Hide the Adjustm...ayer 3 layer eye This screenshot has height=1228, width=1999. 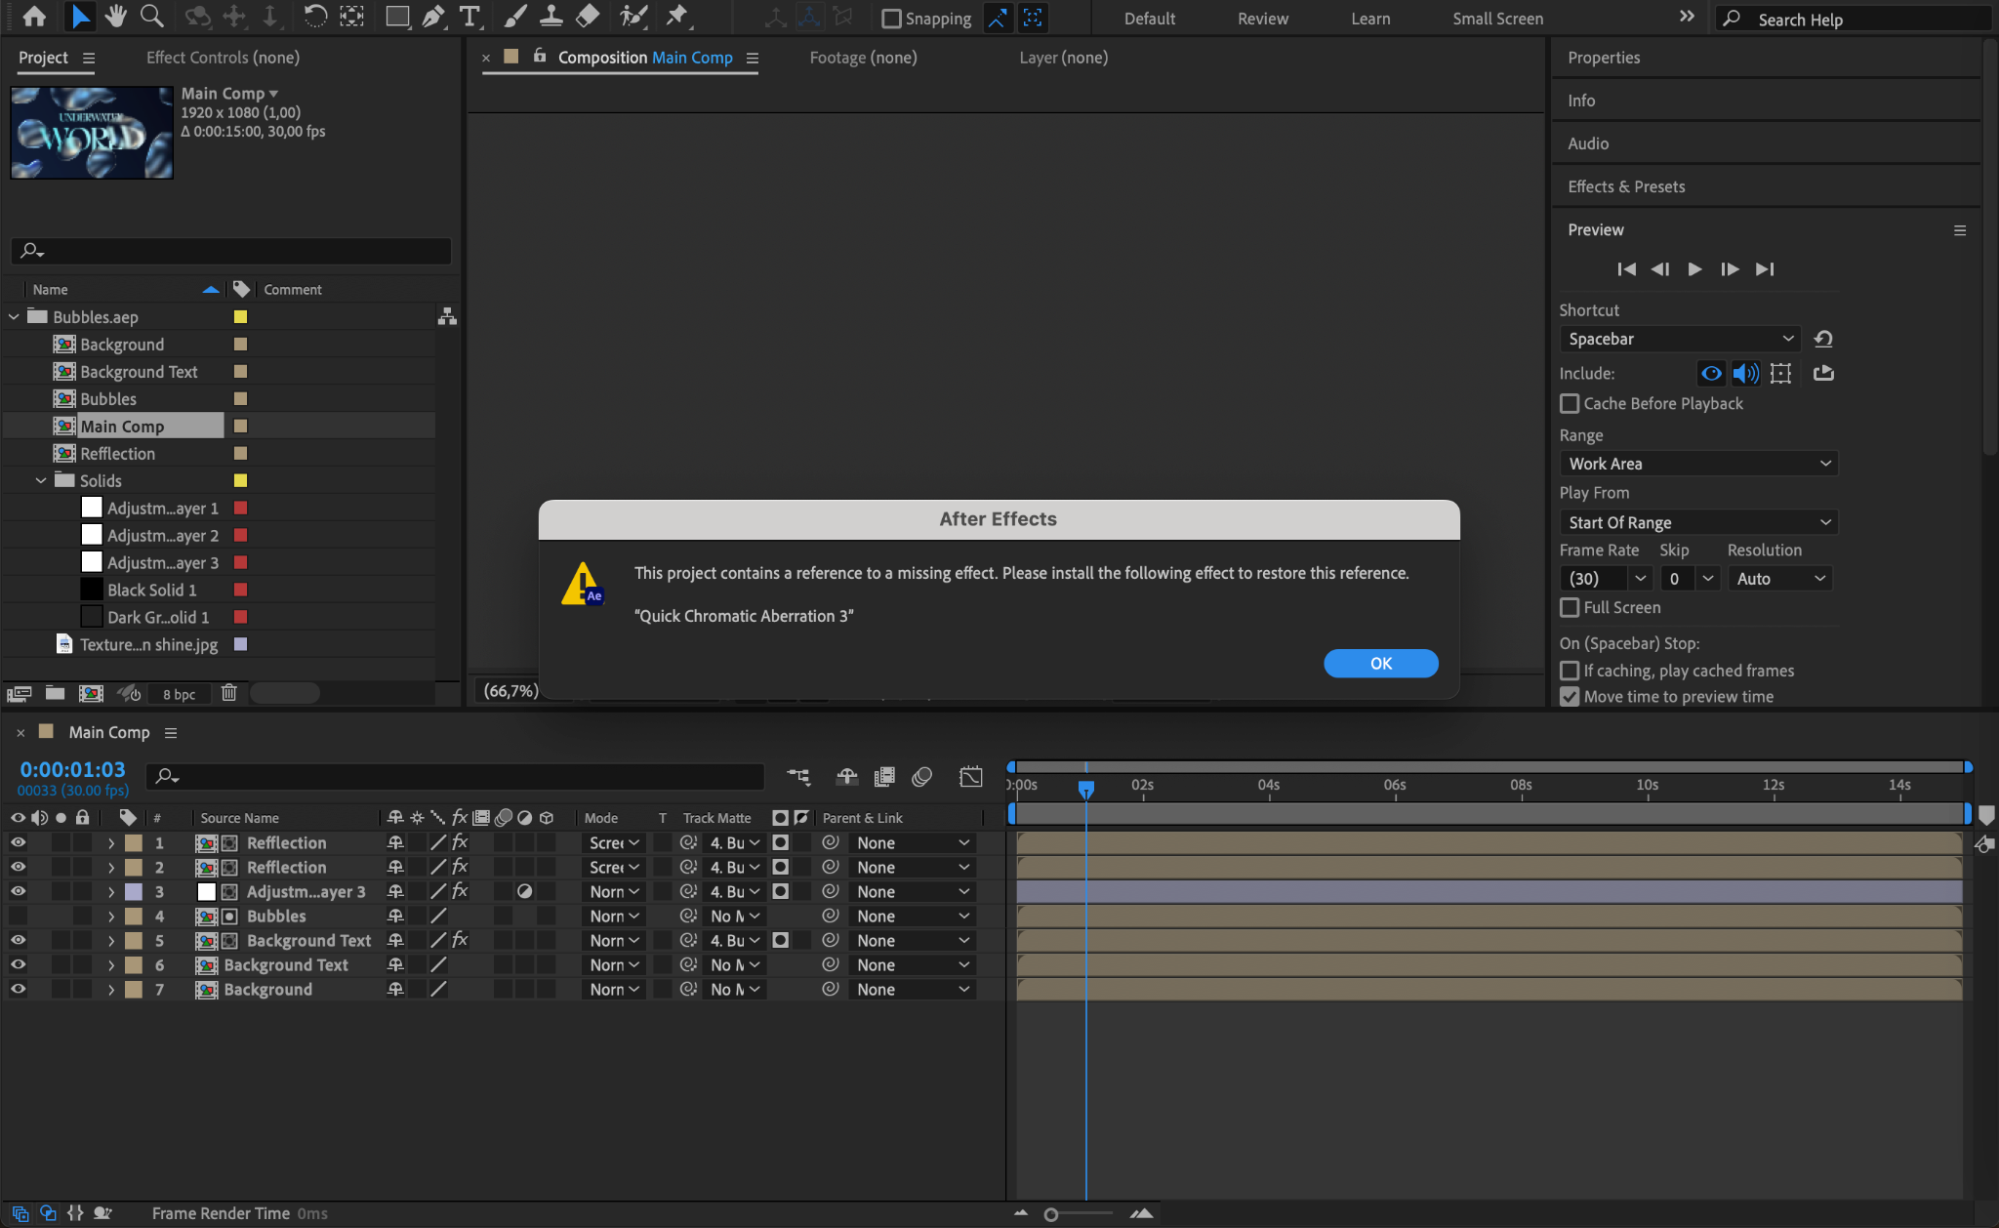[18, 891]
